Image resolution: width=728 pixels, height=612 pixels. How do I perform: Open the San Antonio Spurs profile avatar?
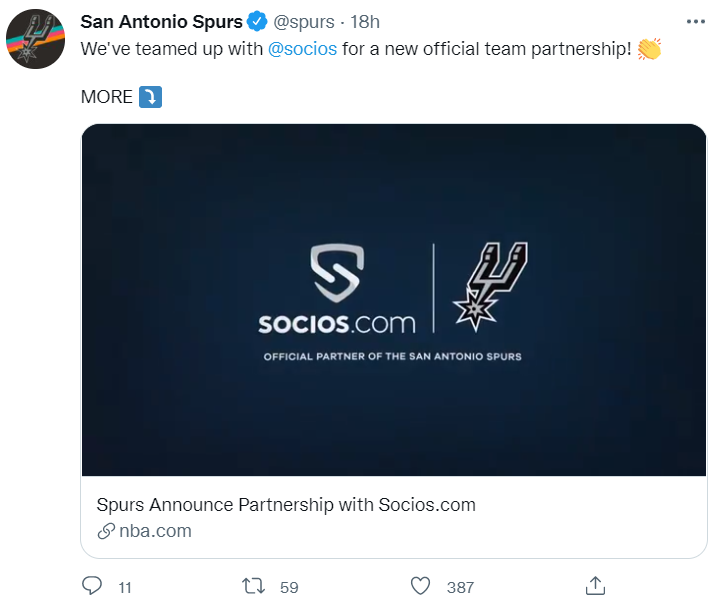(35, 39)
